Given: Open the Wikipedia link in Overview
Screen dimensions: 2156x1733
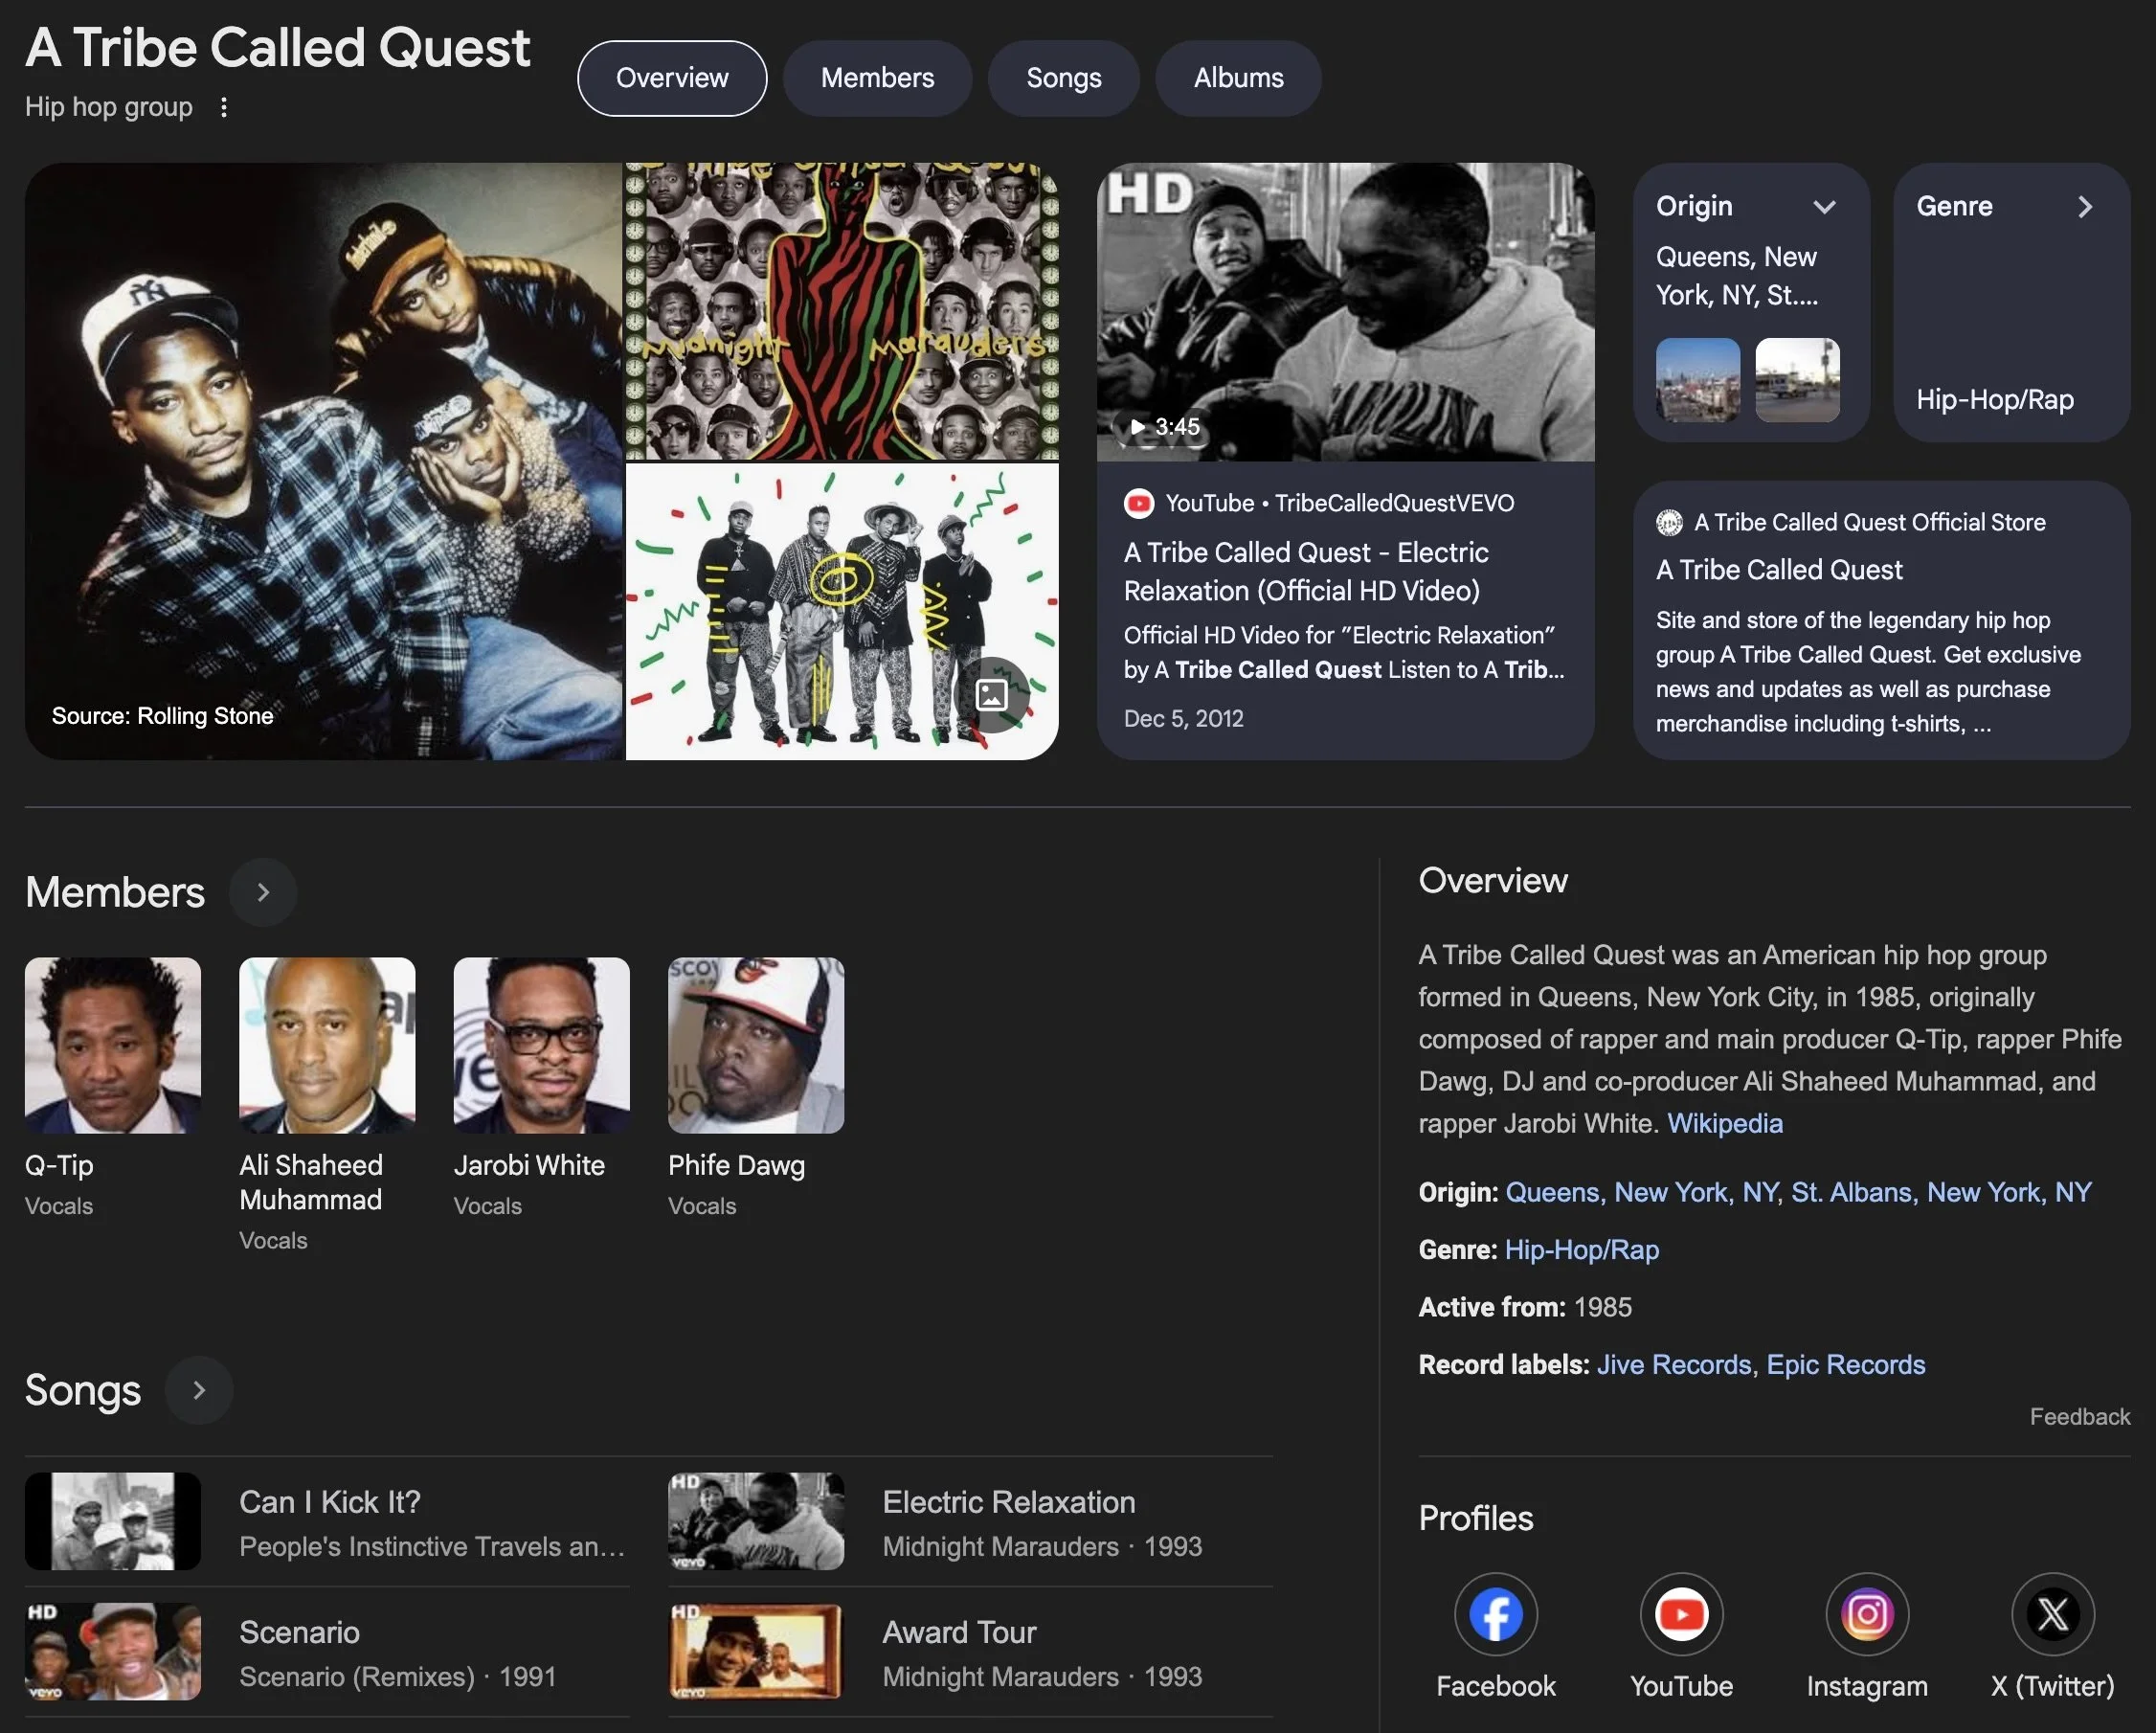Looking at the screenshot, I should pyautogui.click(x=1724, y=1123).
